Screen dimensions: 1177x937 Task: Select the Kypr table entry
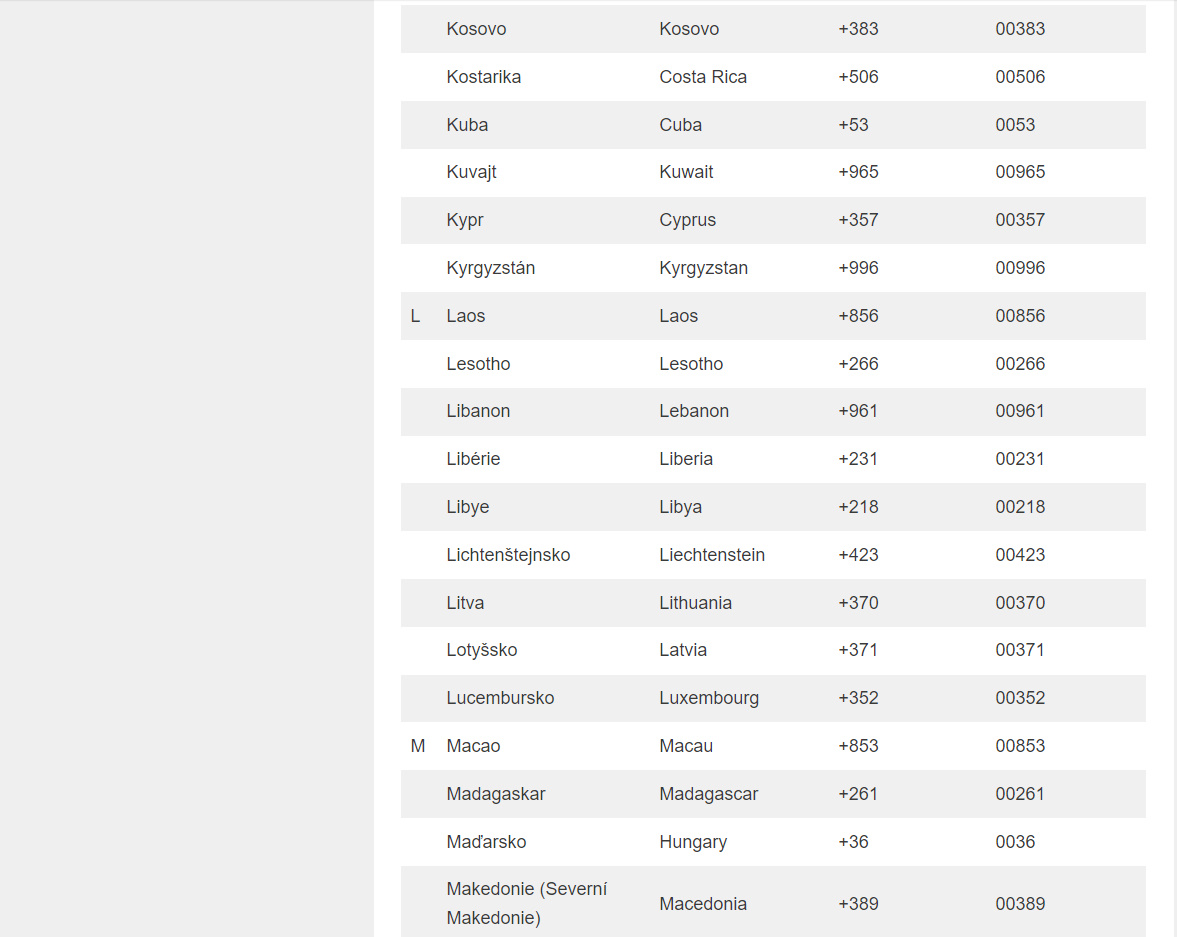pos(465,220)
